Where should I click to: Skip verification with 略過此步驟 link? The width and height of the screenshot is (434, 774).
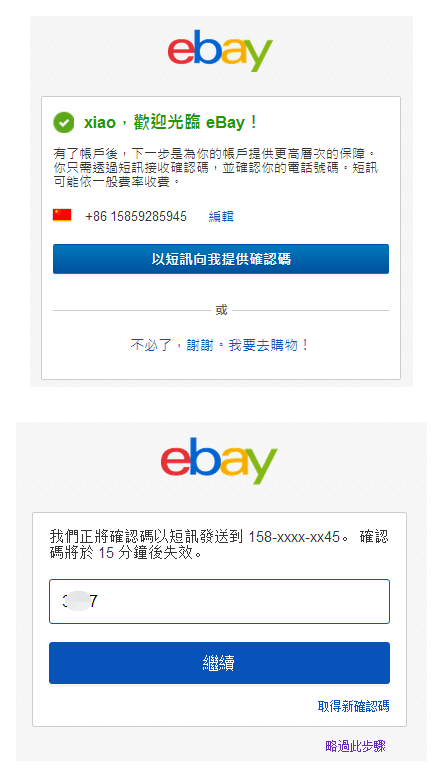click(355, 746)
